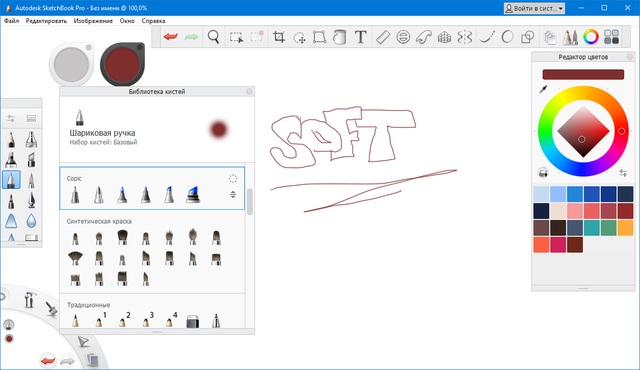Click the green Redo arrow in top toolbar
This screenshot has height=370, width=640.
click(x=191, y=37)
